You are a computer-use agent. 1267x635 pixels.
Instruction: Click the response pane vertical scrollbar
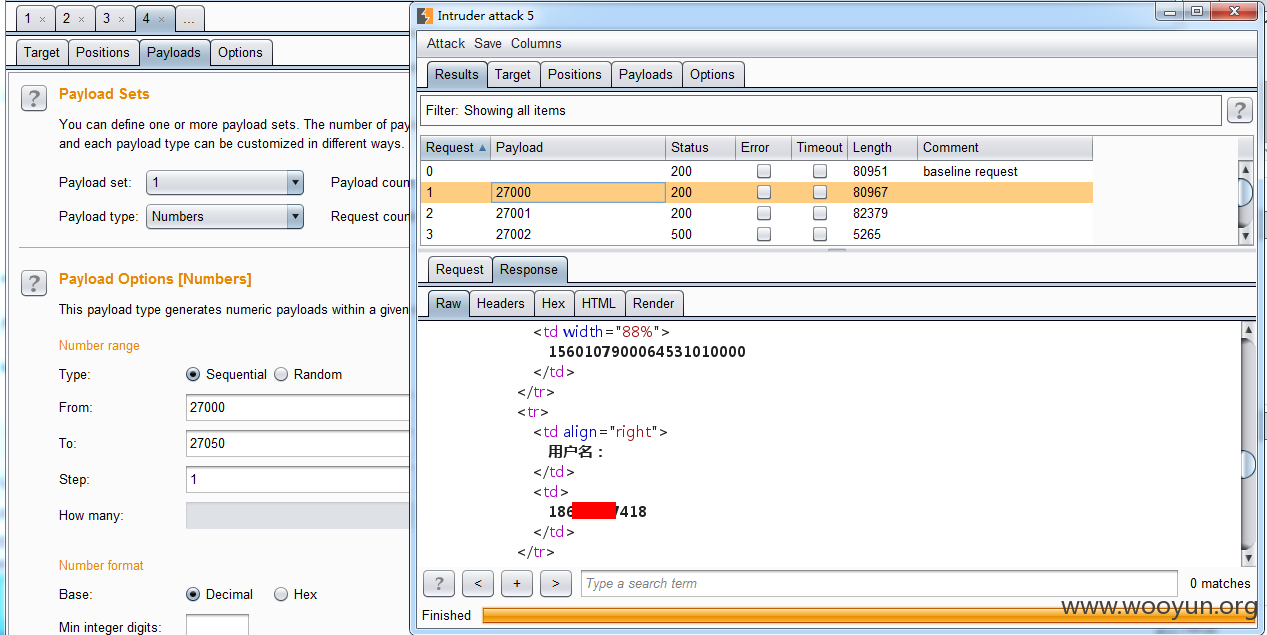pyautogui.click(x=1247, y=443)
